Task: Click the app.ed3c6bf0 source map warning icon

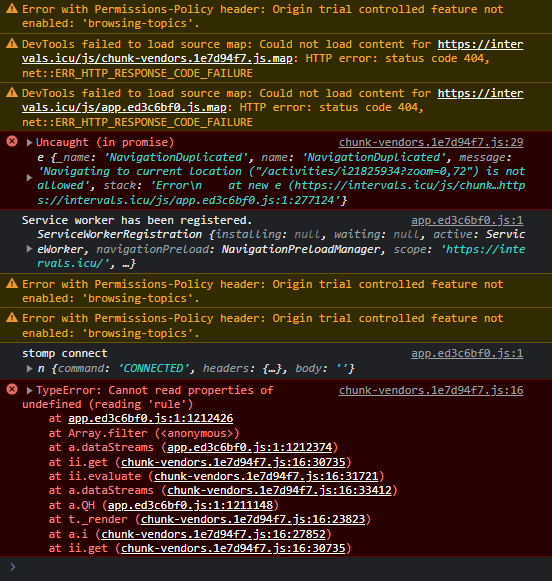Action: (12, 92)
